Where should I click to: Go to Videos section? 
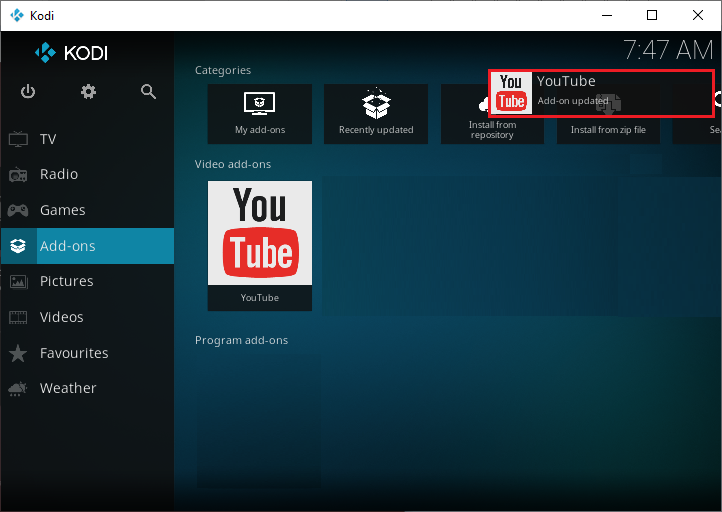tap(87, 317)
